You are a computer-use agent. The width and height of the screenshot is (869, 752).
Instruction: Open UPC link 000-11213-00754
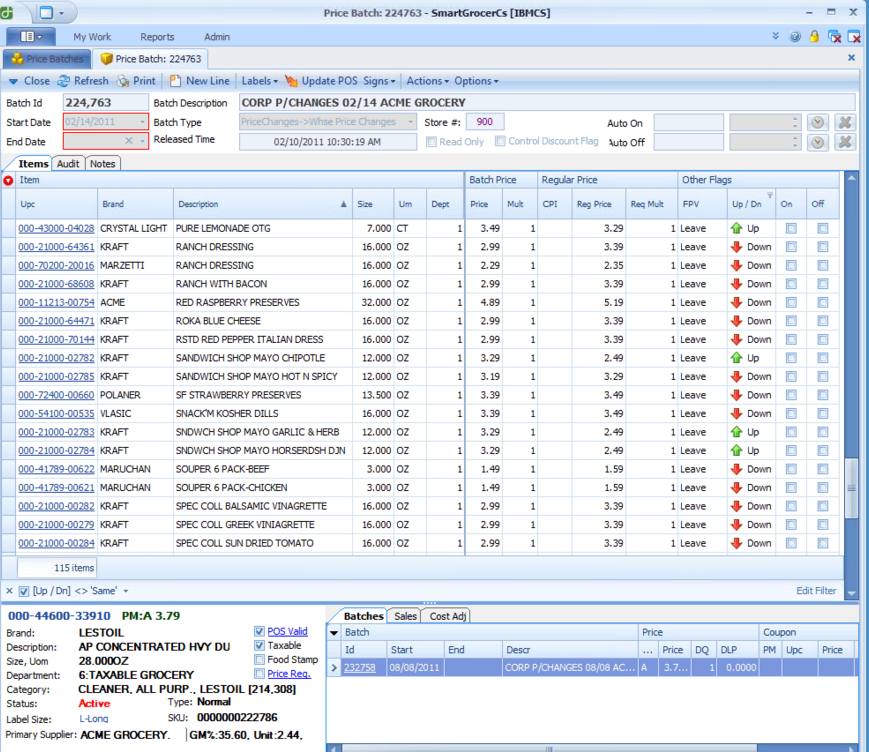[x=56, y=303]
